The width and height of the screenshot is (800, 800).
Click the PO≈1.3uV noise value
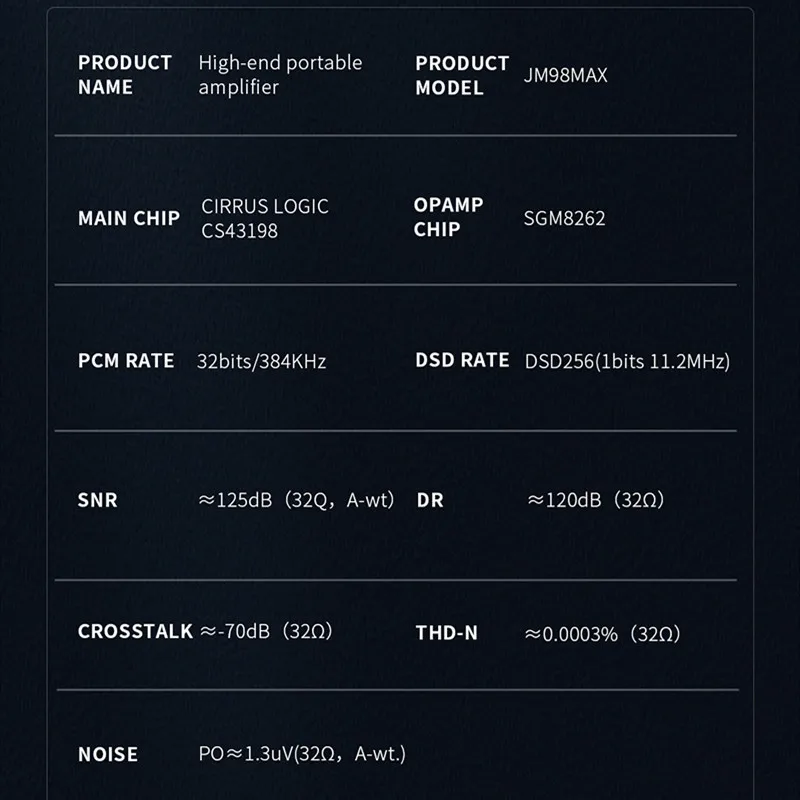pyautogui.click(x=302, y=754)
